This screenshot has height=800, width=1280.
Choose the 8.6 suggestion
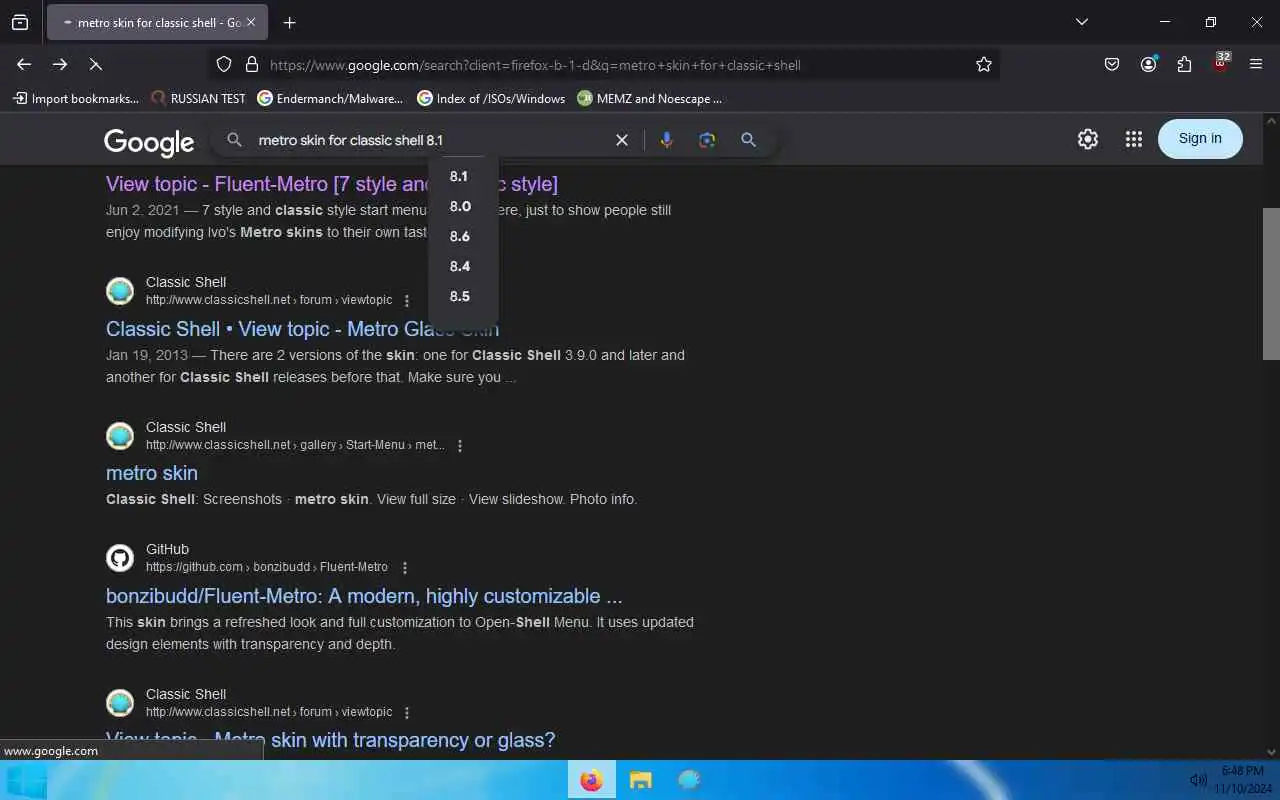coord(463,236)
